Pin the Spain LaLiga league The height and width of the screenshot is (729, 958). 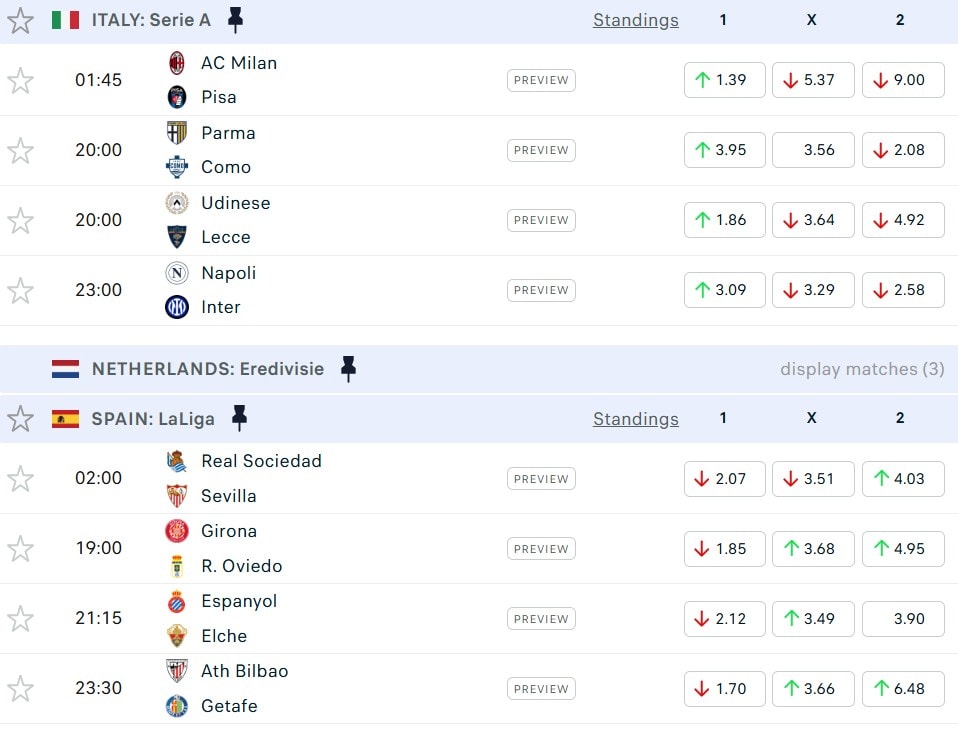(239, 418)
